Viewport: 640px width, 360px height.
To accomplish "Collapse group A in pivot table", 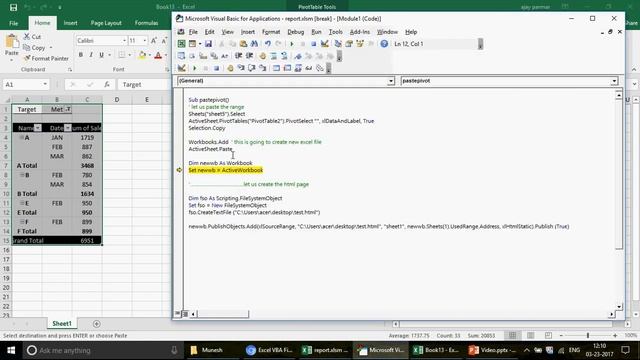I will (22, 138).
